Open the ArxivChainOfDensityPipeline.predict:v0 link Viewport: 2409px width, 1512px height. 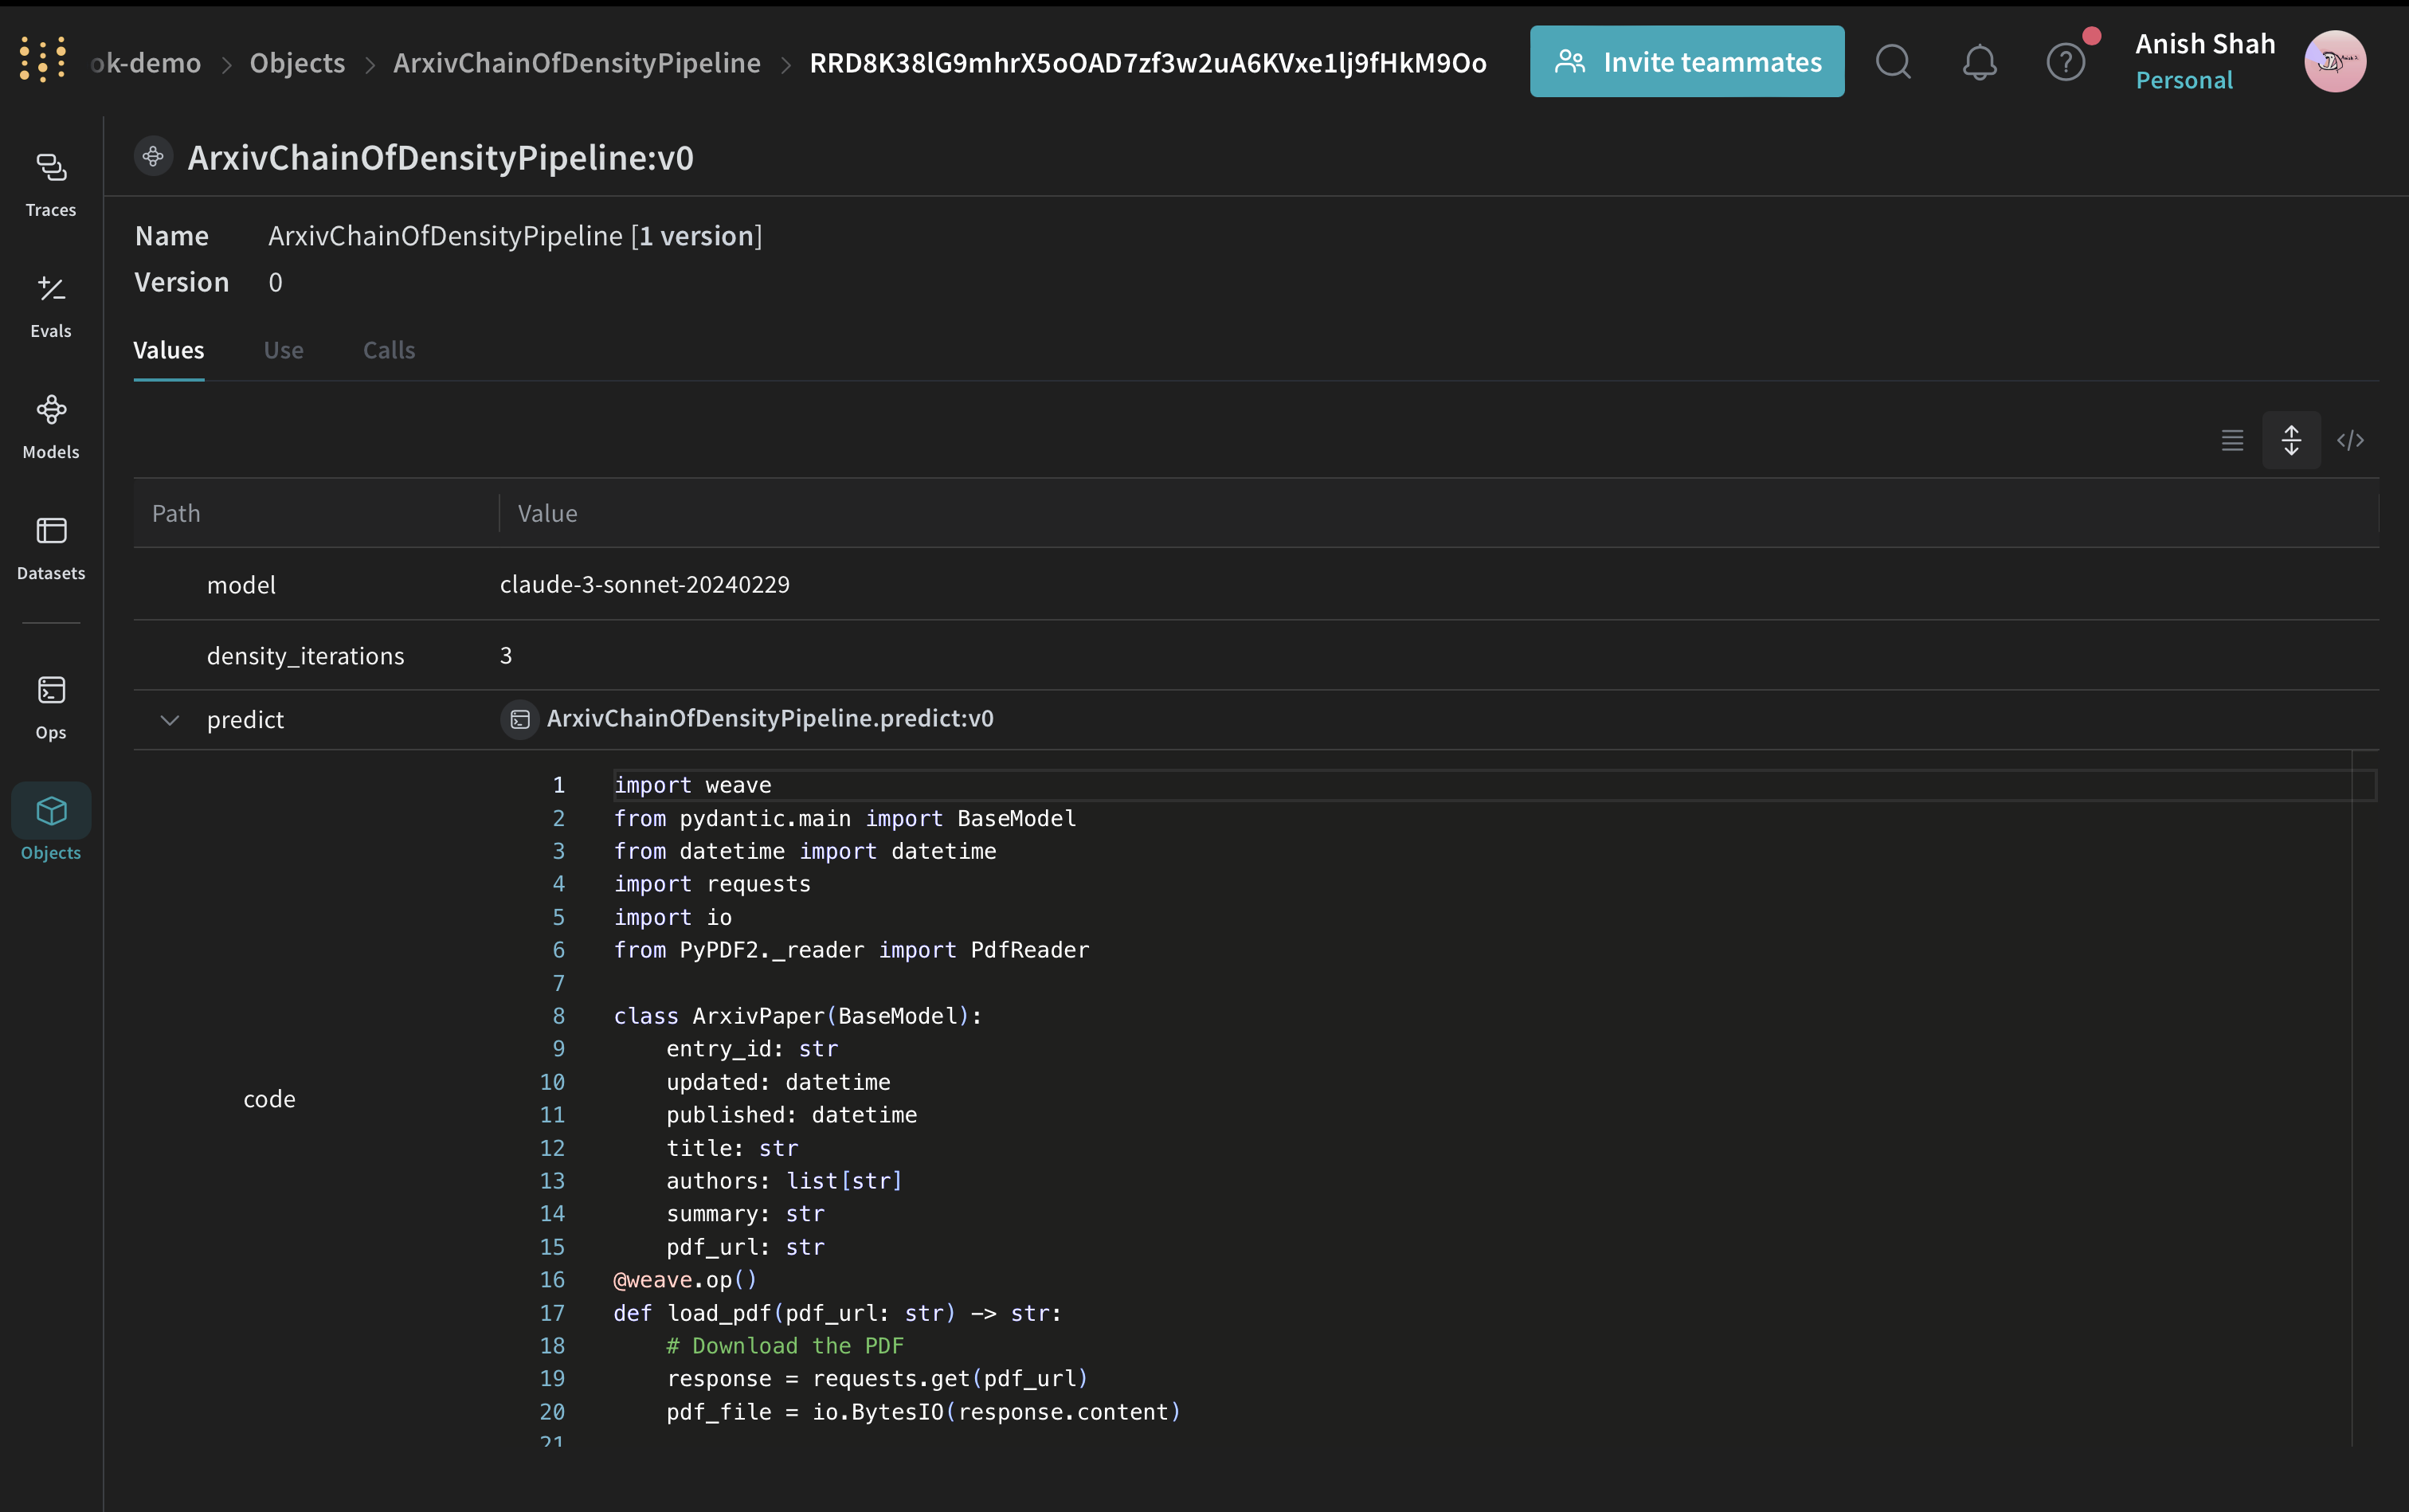(x=769, y=717)
